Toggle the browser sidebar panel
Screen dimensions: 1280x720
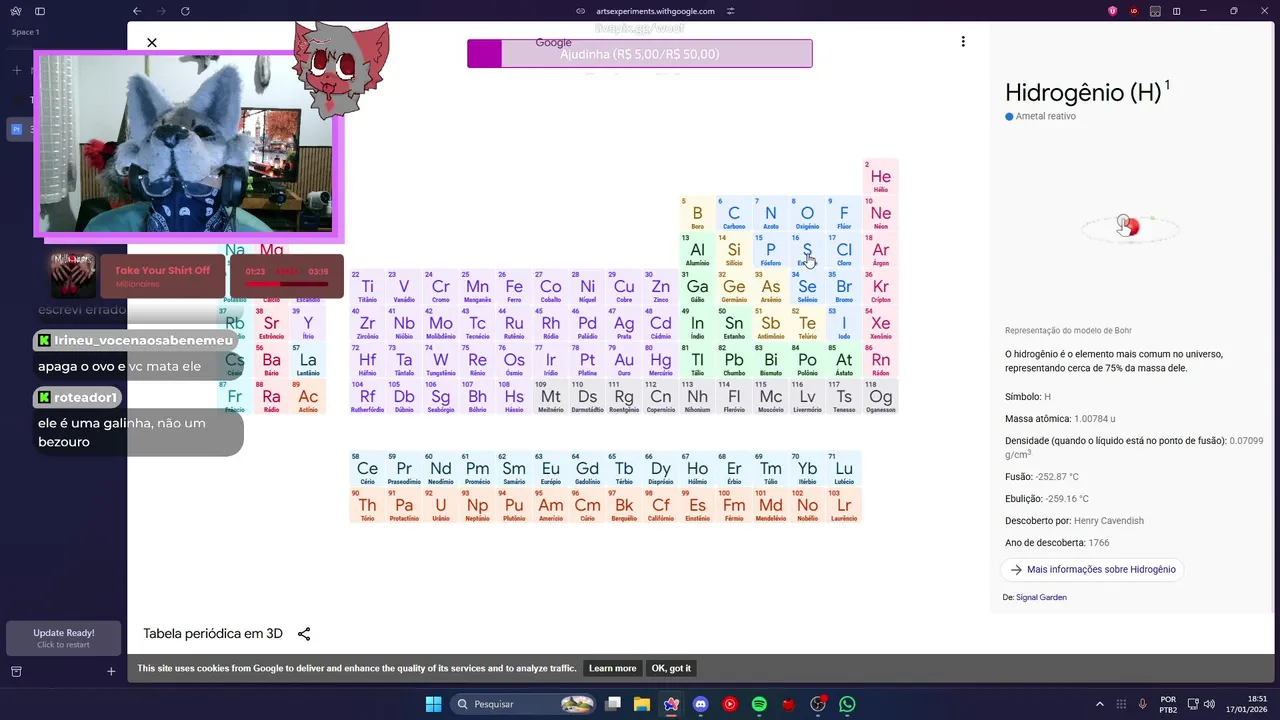(40, 11)
